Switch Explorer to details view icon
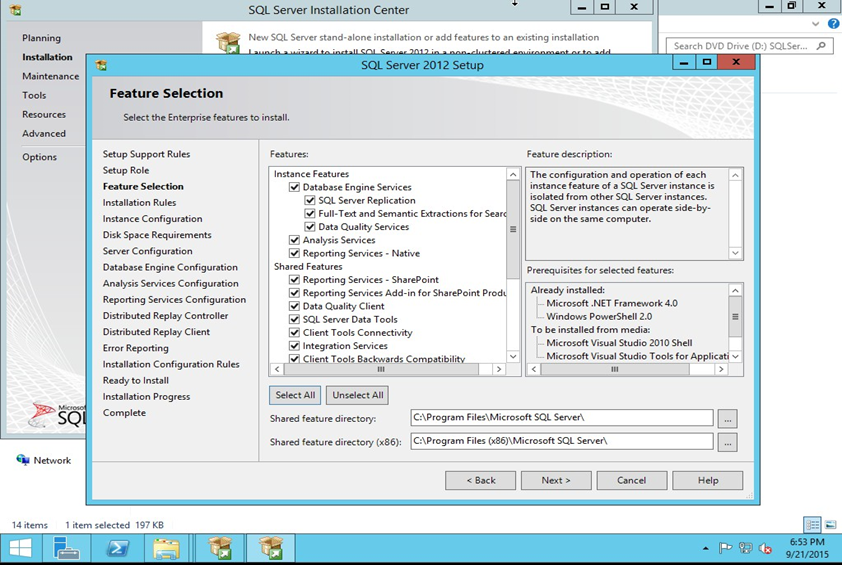Viewport: 842px width, 565px height. pos(812,525)
